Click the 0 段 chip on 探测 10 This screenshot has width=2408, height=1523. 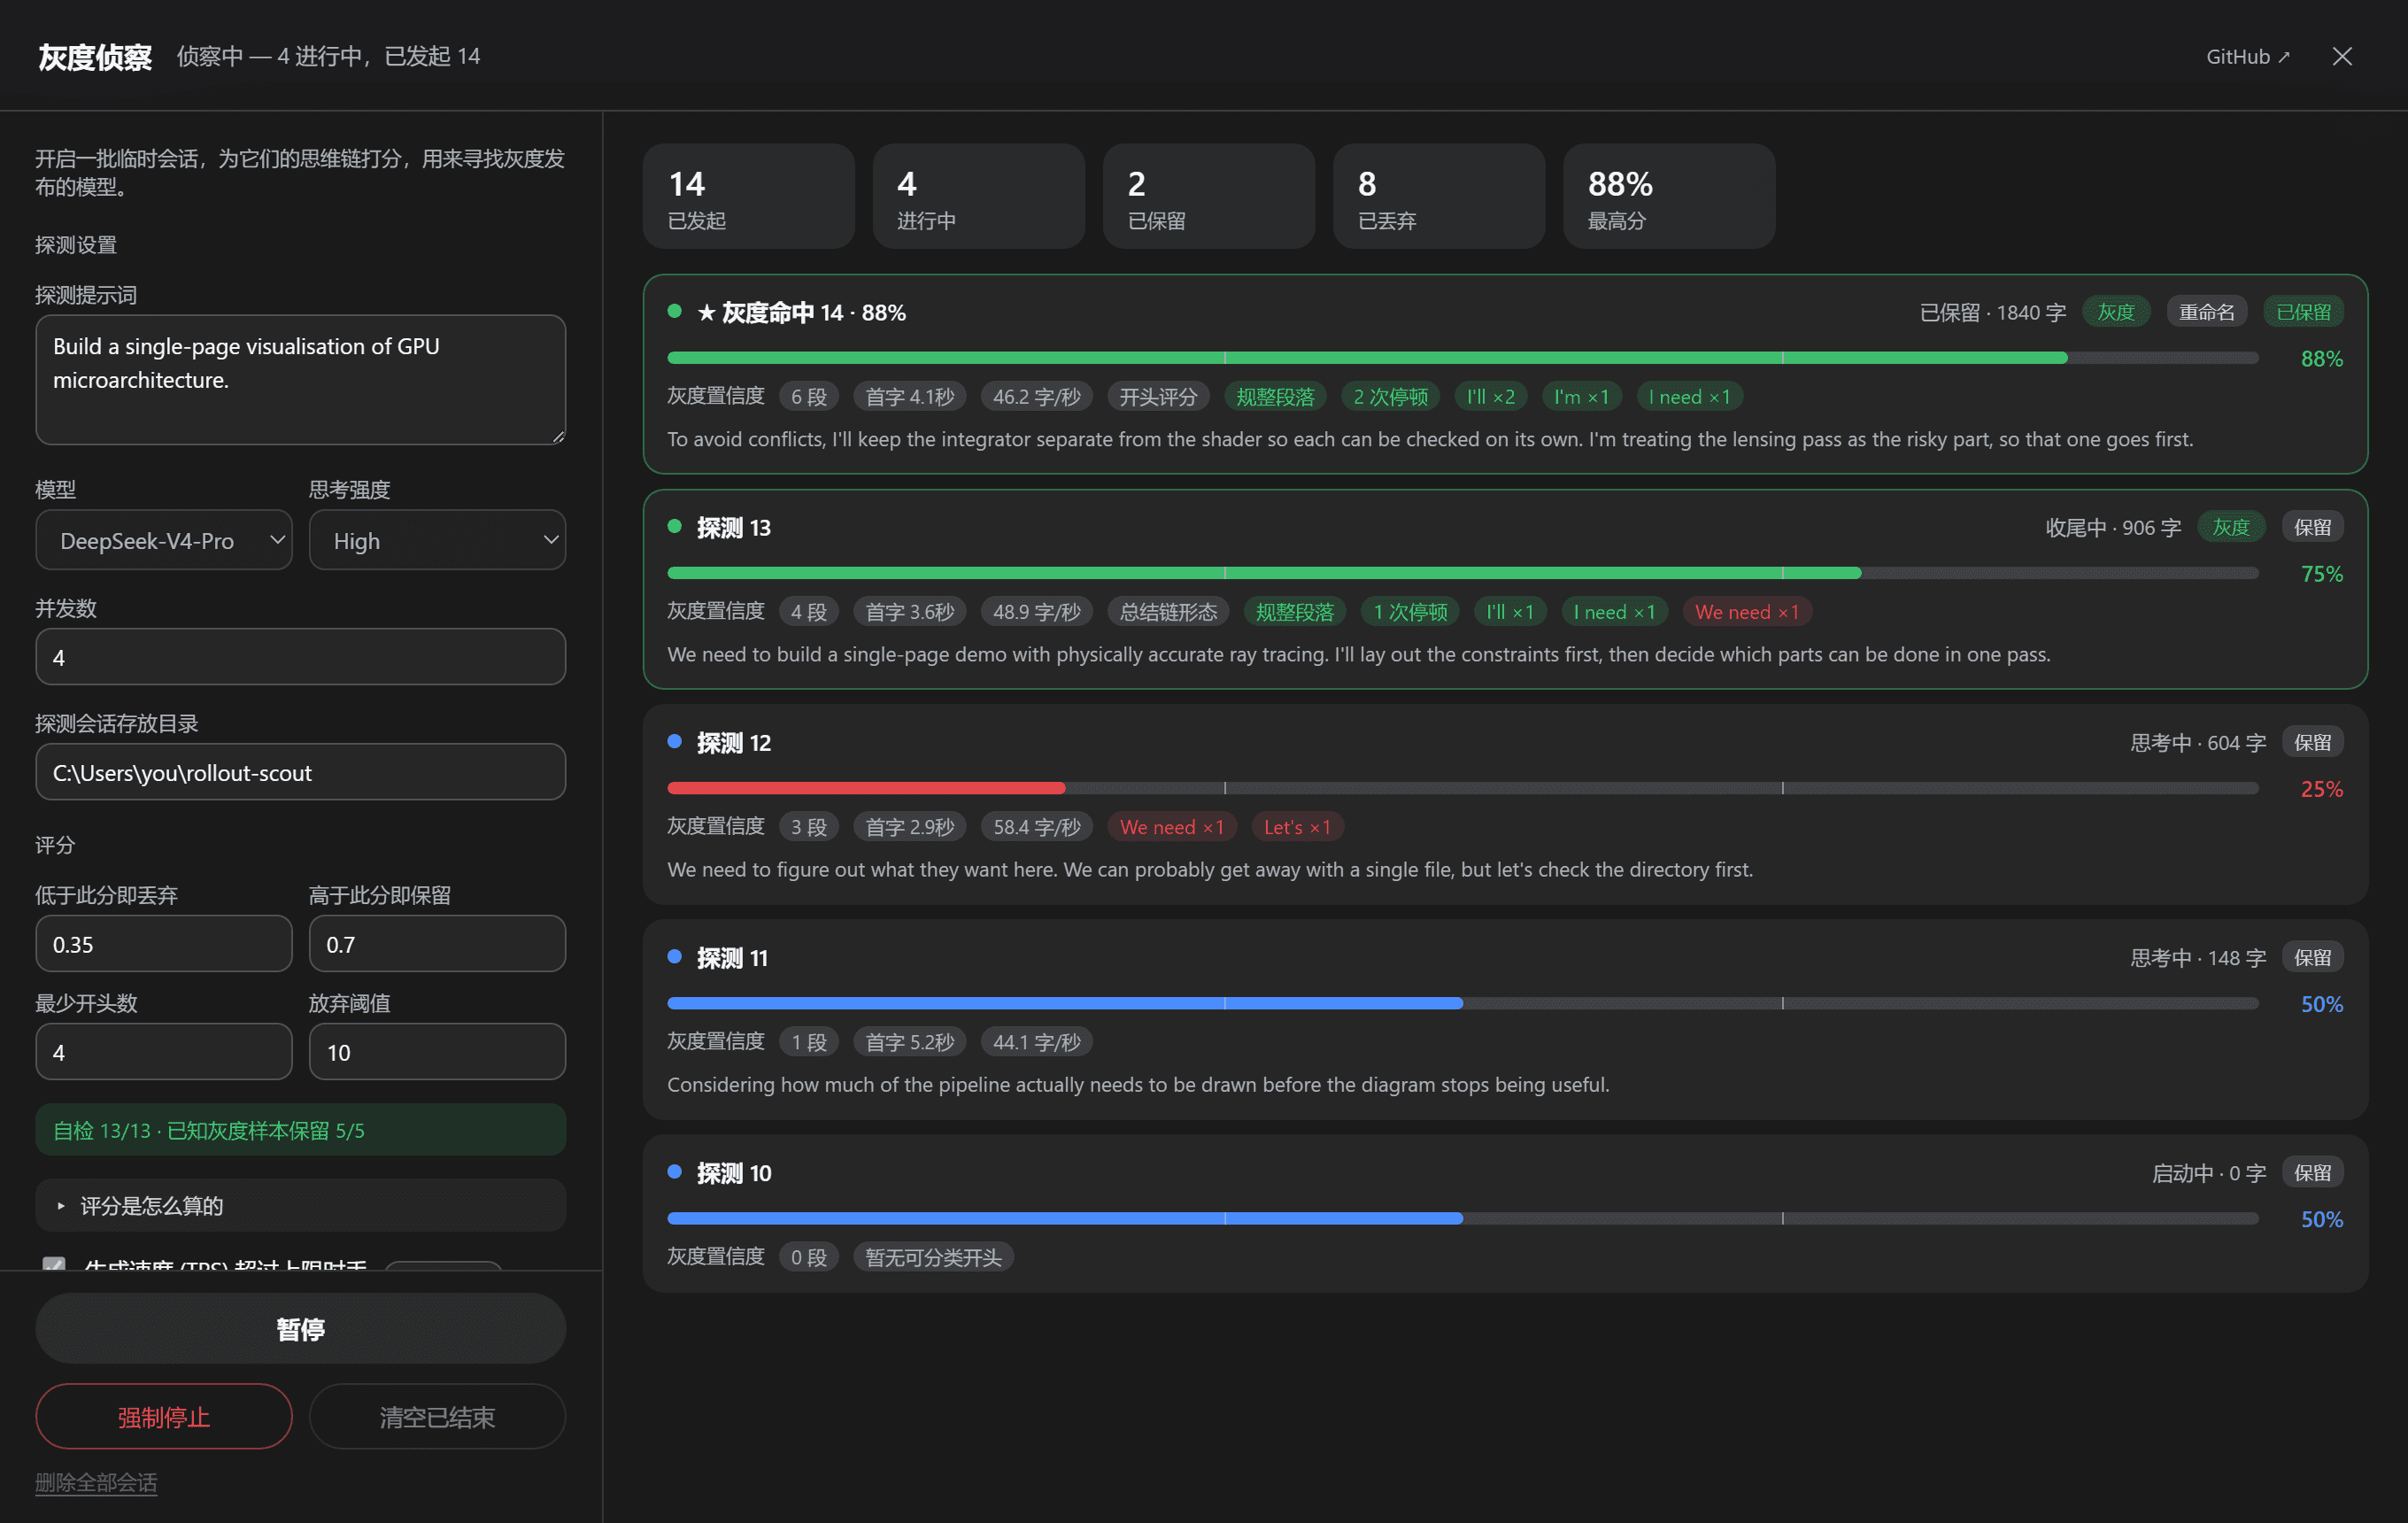(x=808, y=1257)
